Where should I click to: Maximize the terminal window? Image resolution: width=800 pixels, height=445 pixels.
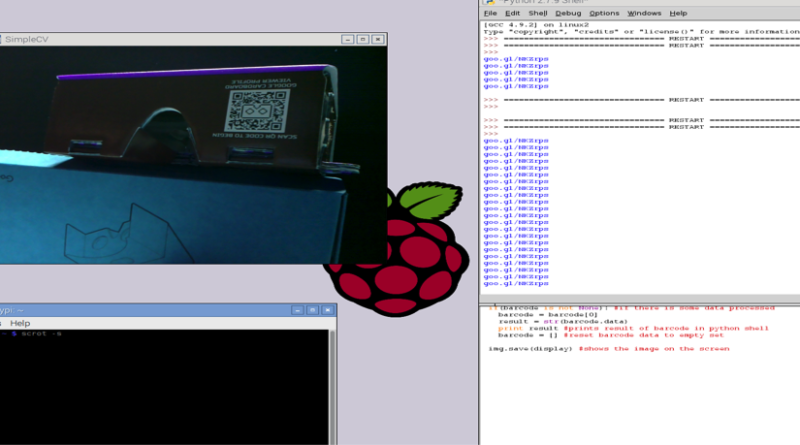(x=313, y=310)
